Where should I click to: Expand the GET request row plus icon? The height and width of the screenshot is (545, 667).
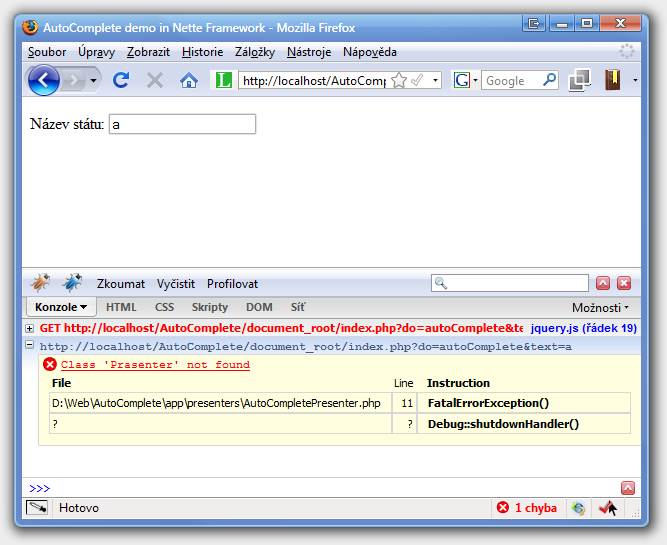(29, 328)
